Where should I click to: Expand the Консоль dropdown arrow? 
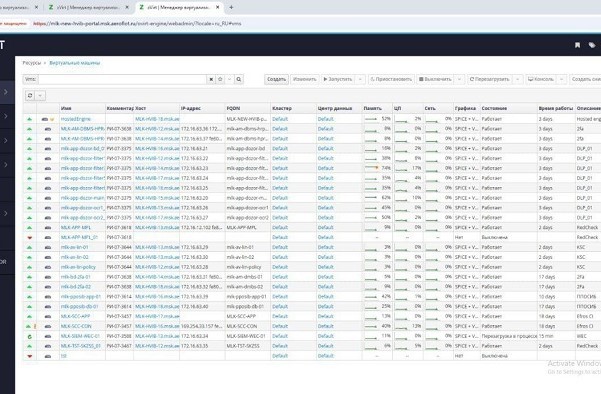(562, 79)
